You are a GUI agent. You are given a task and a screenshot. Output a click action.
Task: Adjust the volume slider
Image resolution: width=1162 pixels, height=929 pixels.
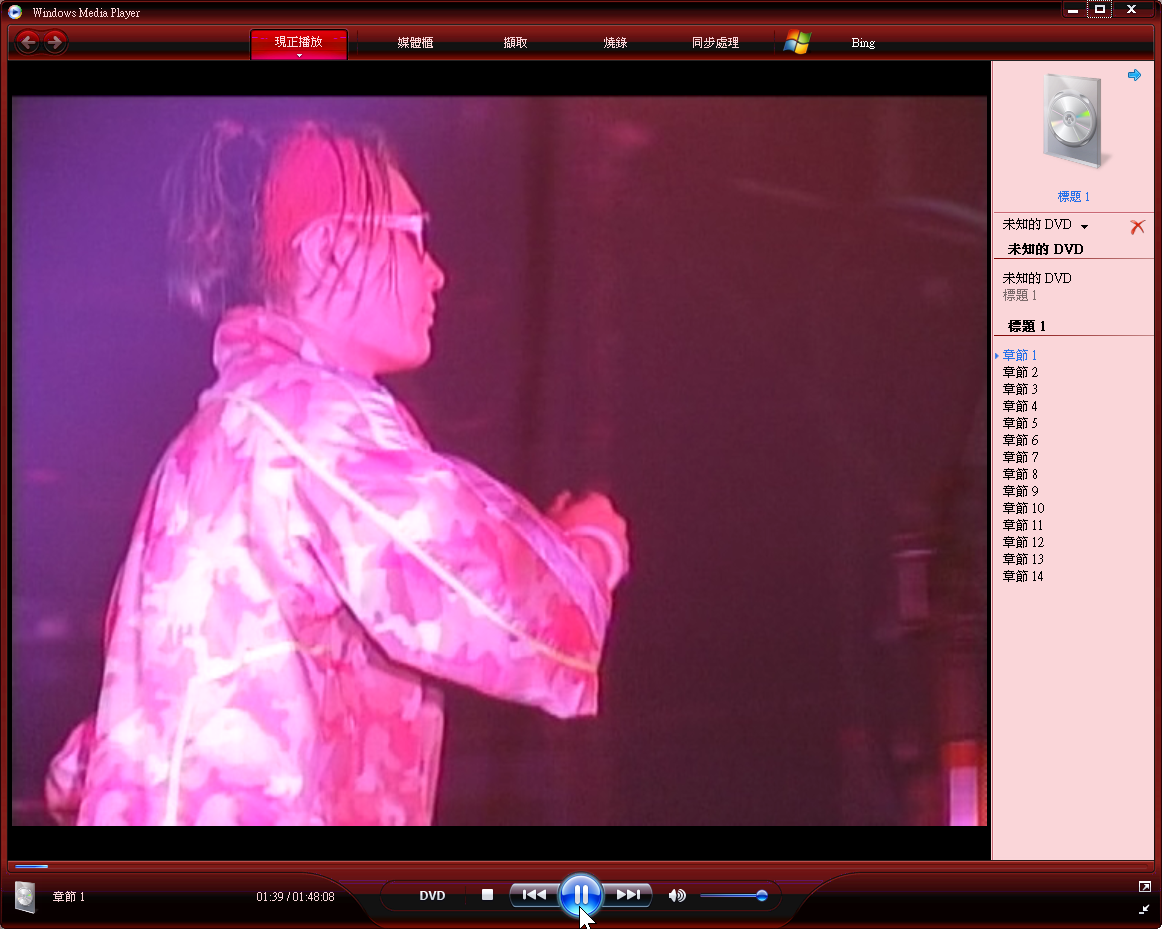point(734,896)
